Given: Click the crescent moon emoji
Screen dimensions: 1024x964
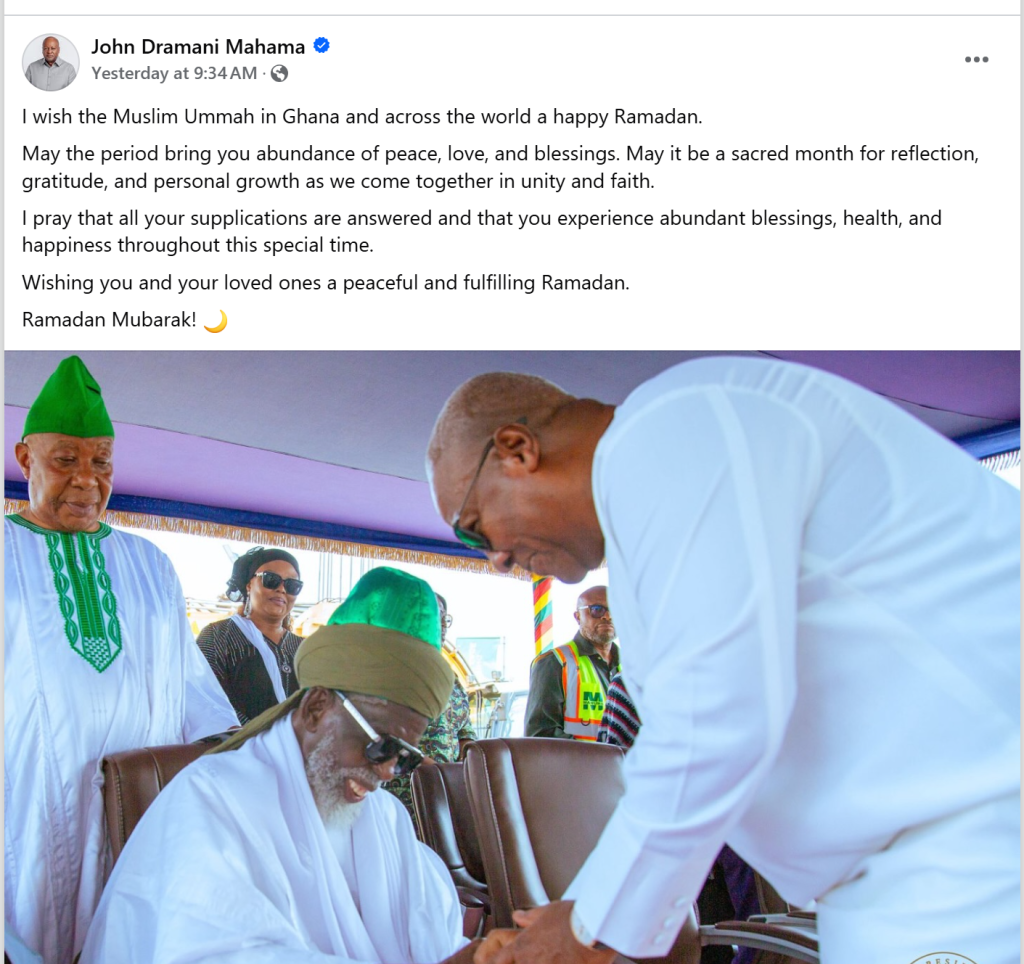Looking at the screenshot, I should click(216, 321).
